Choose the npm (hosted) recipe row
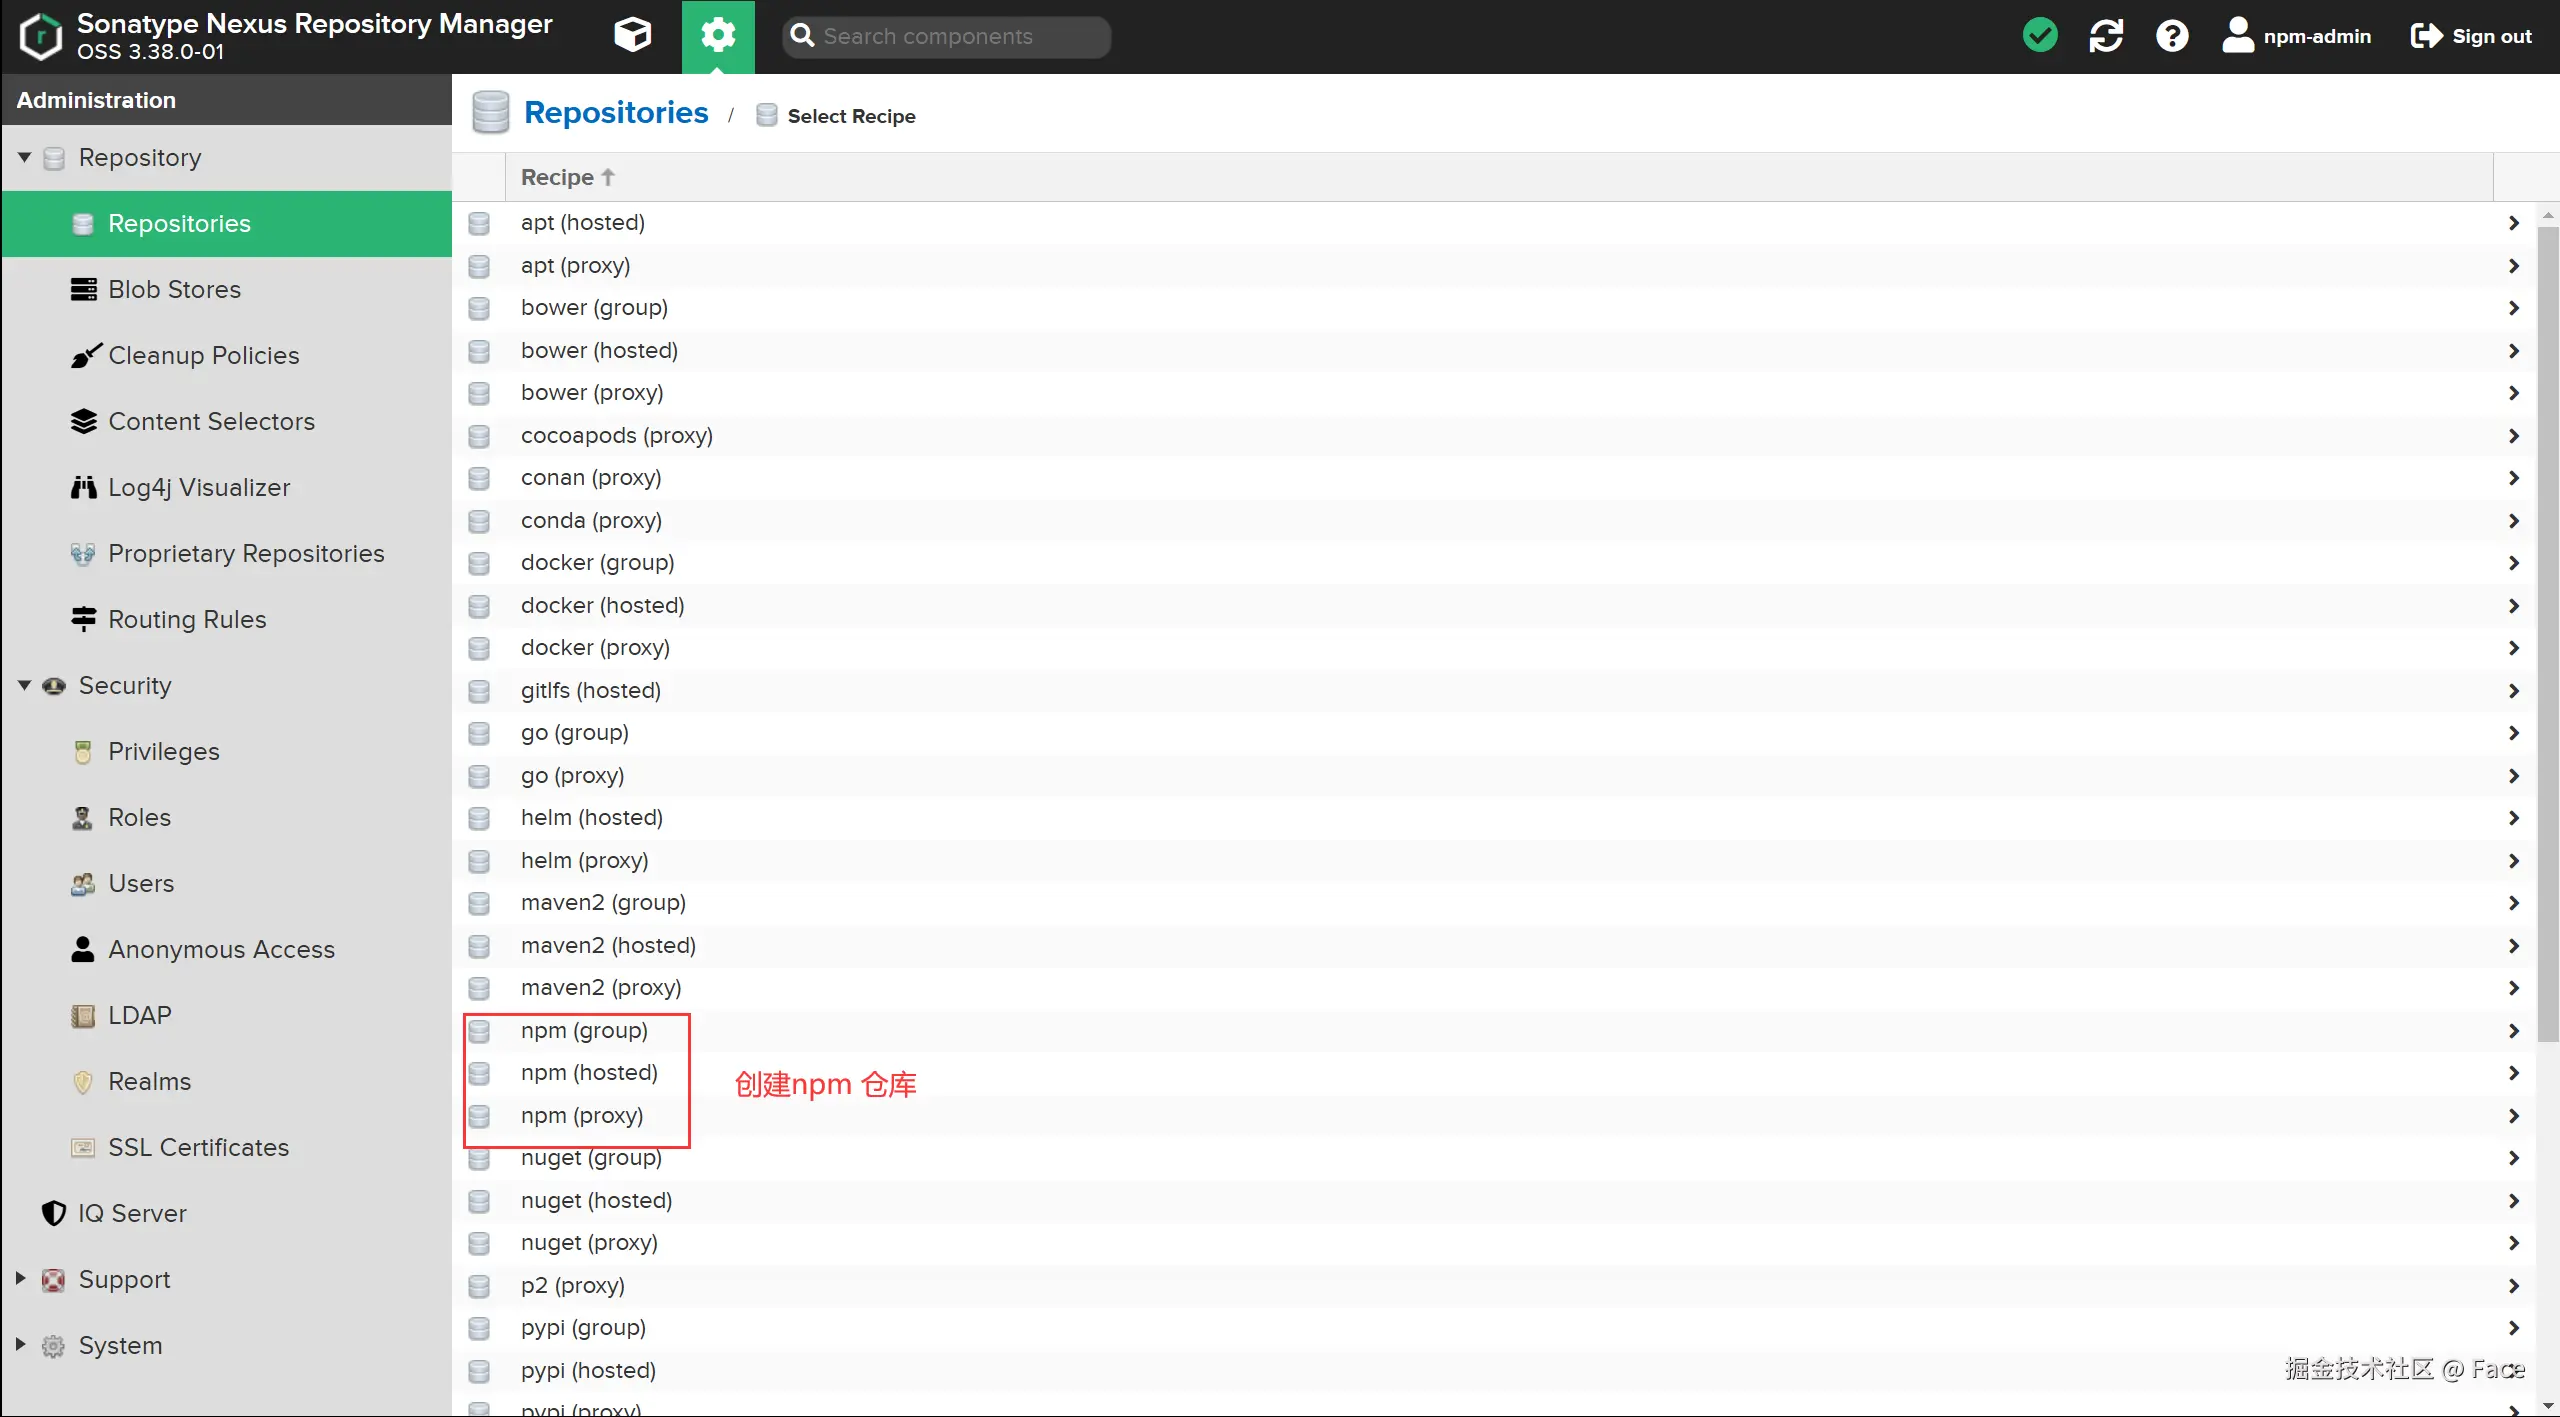This screenshot has width=2560, height=1417. click(x=589, y=1072)
